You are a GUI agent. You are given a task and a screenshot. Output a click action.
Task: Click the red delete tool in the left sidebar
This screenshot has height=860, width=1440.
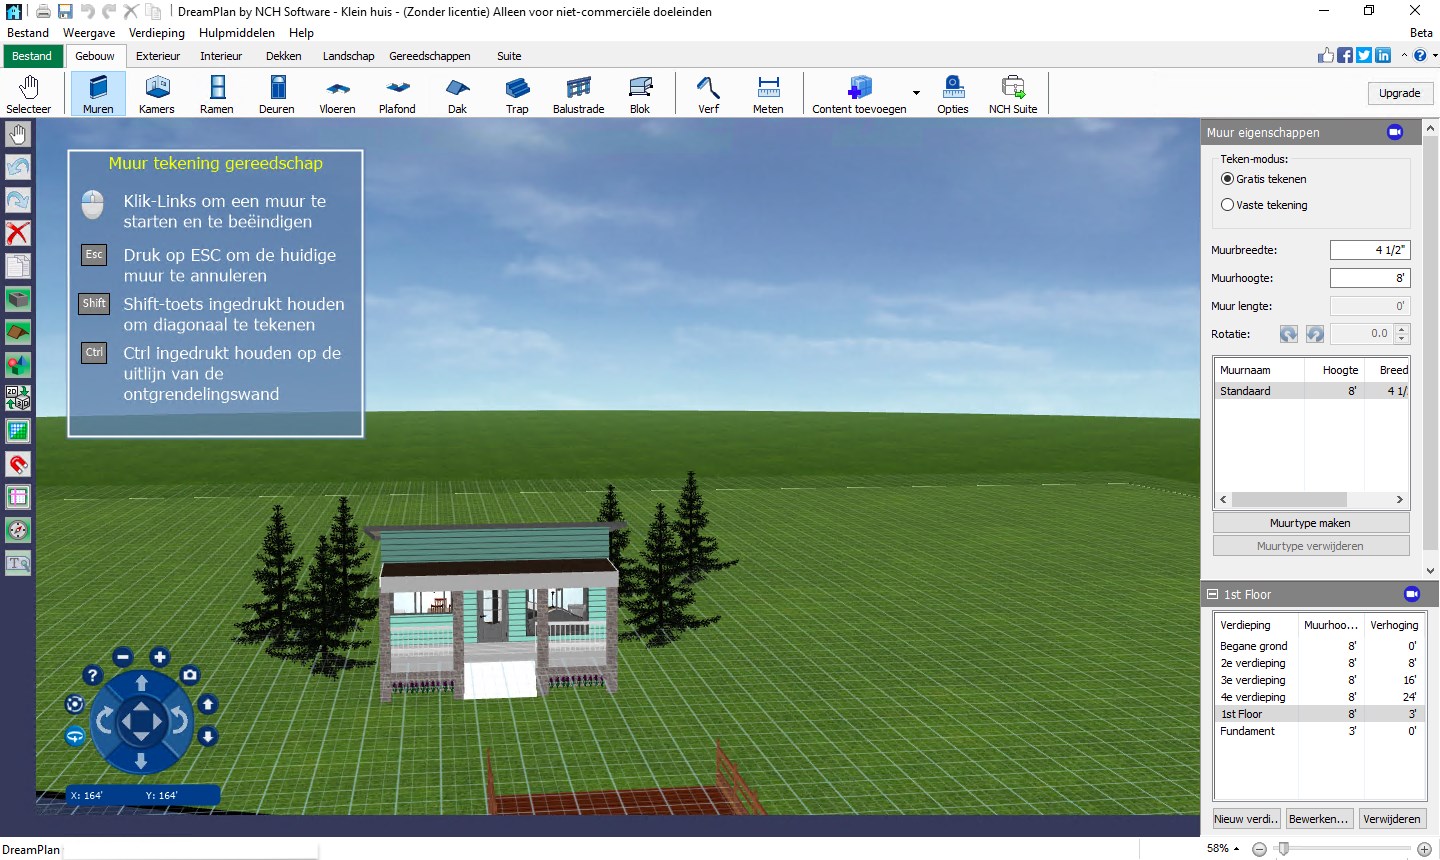[17, 233]
